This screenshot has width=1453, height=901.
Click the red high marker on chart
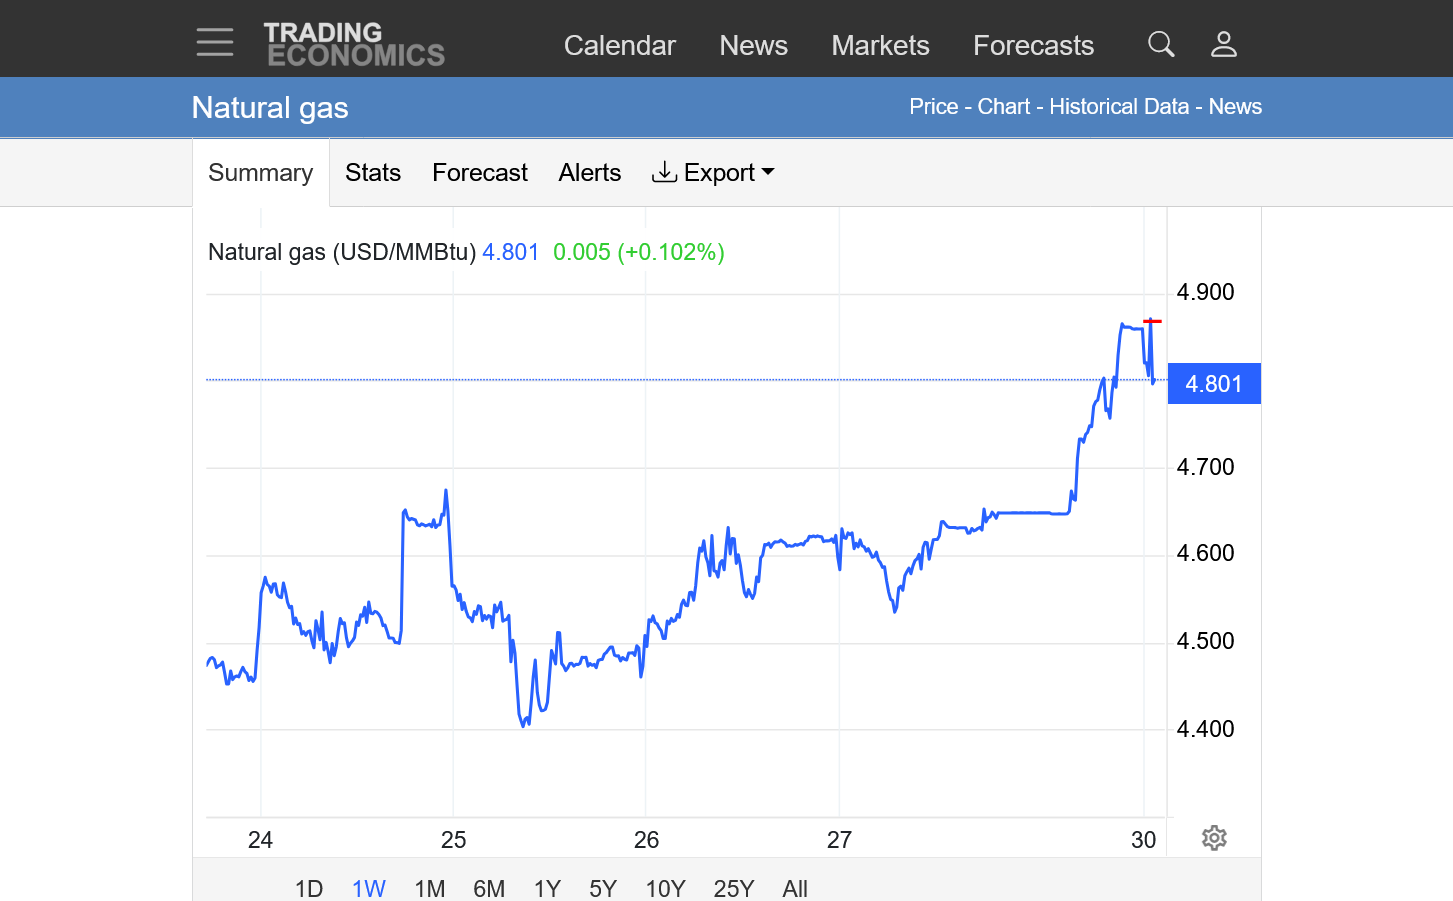(1152, 321)
